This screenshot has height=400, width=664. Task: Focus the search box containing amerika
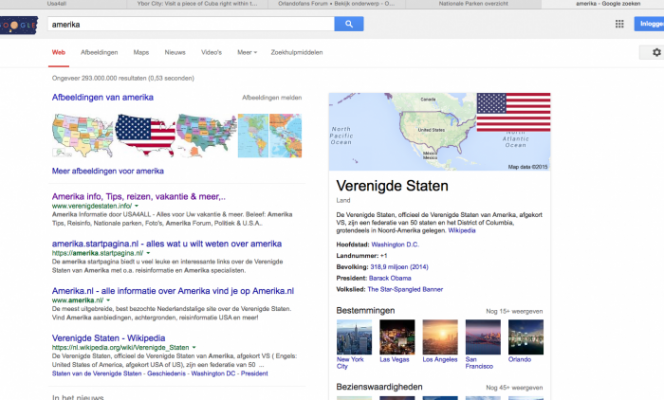191,24
